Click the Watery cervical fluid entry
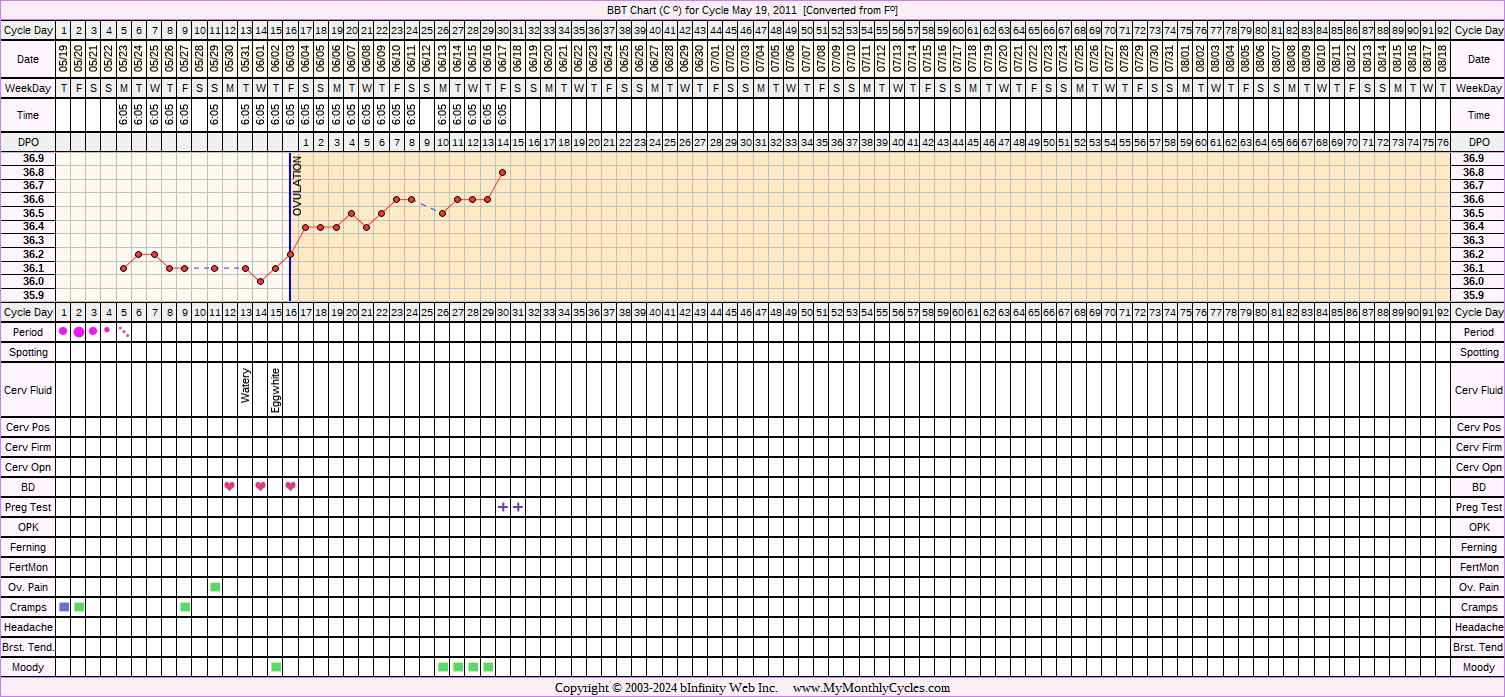Screen dimensions: 1505x697 pyautogui.click(x=246, y=386)
